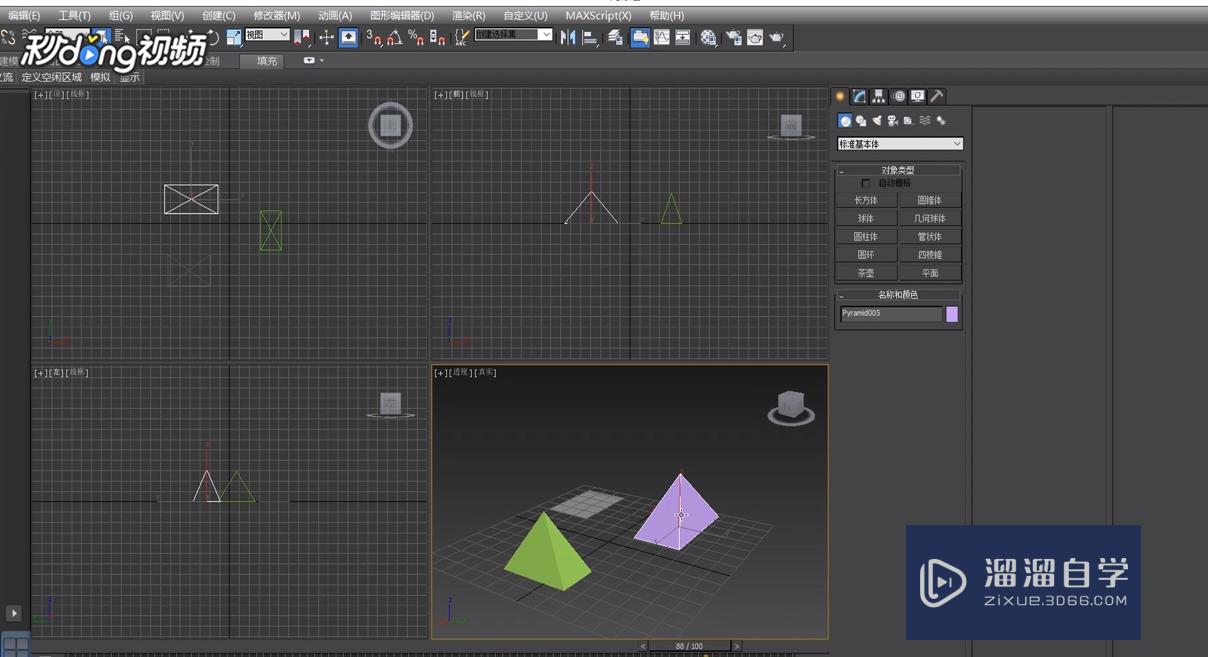1208x657 pixels.
Task: Open the Modify panel tab
Action: [859, 97]
